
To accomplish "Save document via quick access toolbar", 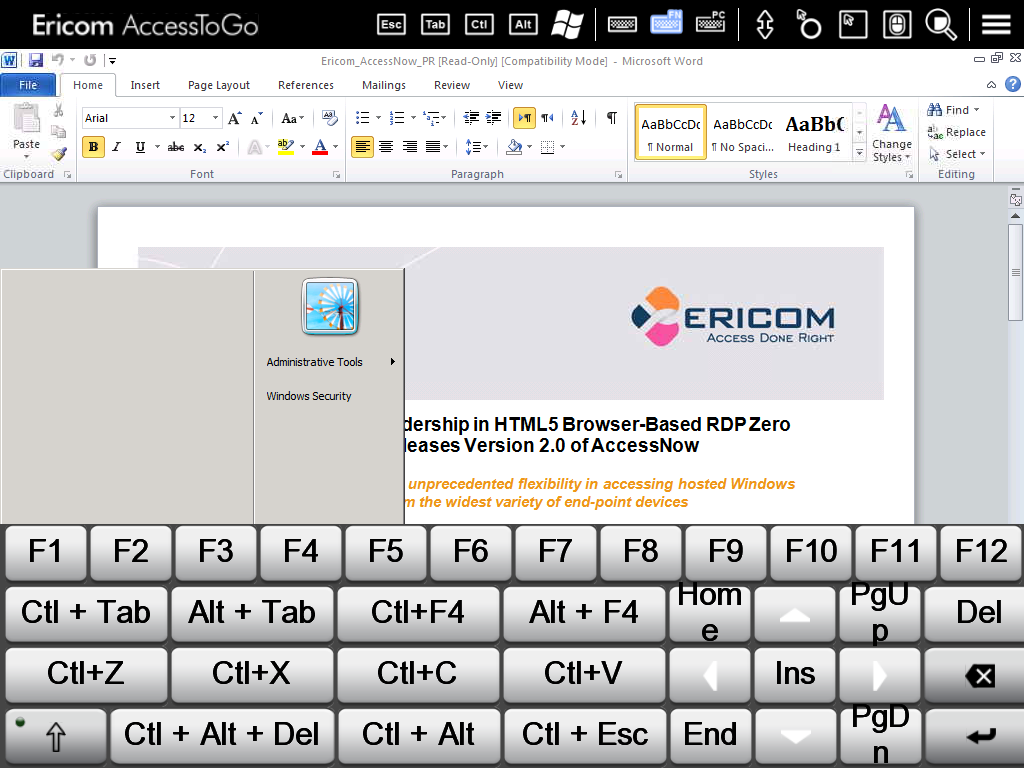I will click(35, 61).
